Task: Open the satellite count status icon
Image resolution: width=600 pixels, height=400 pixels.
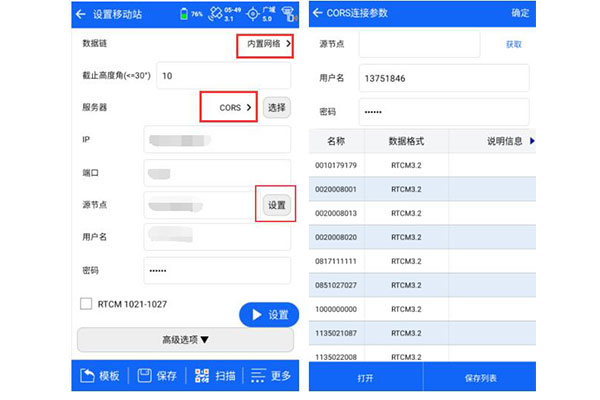Action: point(214,14)
